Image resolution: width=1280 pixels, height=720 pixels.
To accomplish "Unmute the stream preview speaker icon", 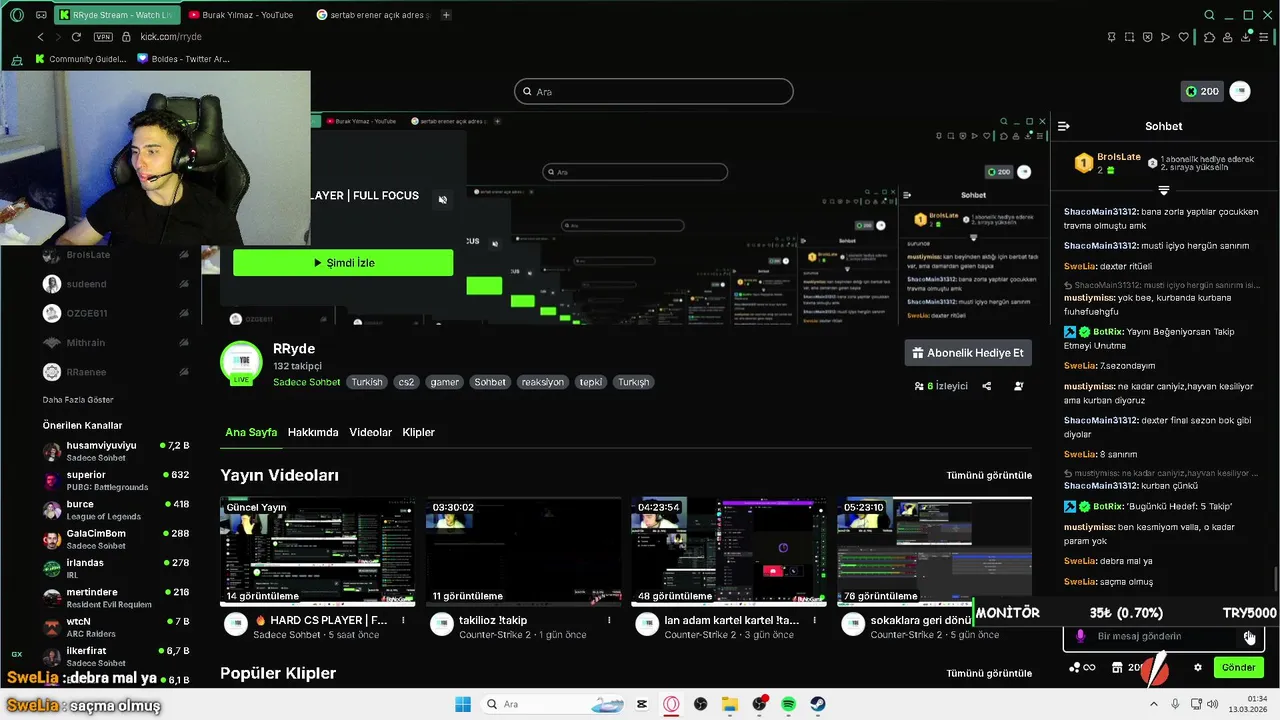I will (443, 199).
